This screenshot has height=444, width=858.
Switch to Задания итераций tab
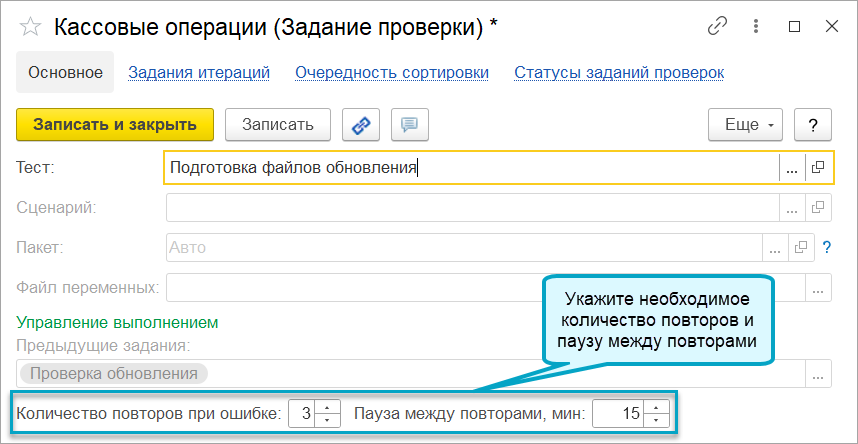click(x=199, y=72)
